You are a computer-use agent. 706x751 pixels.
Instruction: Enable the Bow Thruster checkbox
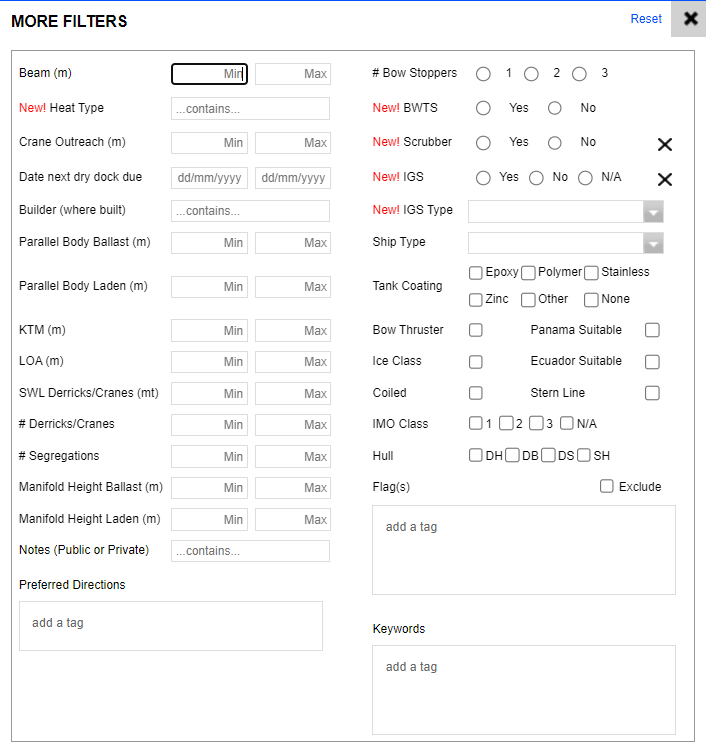coord(476,330)
